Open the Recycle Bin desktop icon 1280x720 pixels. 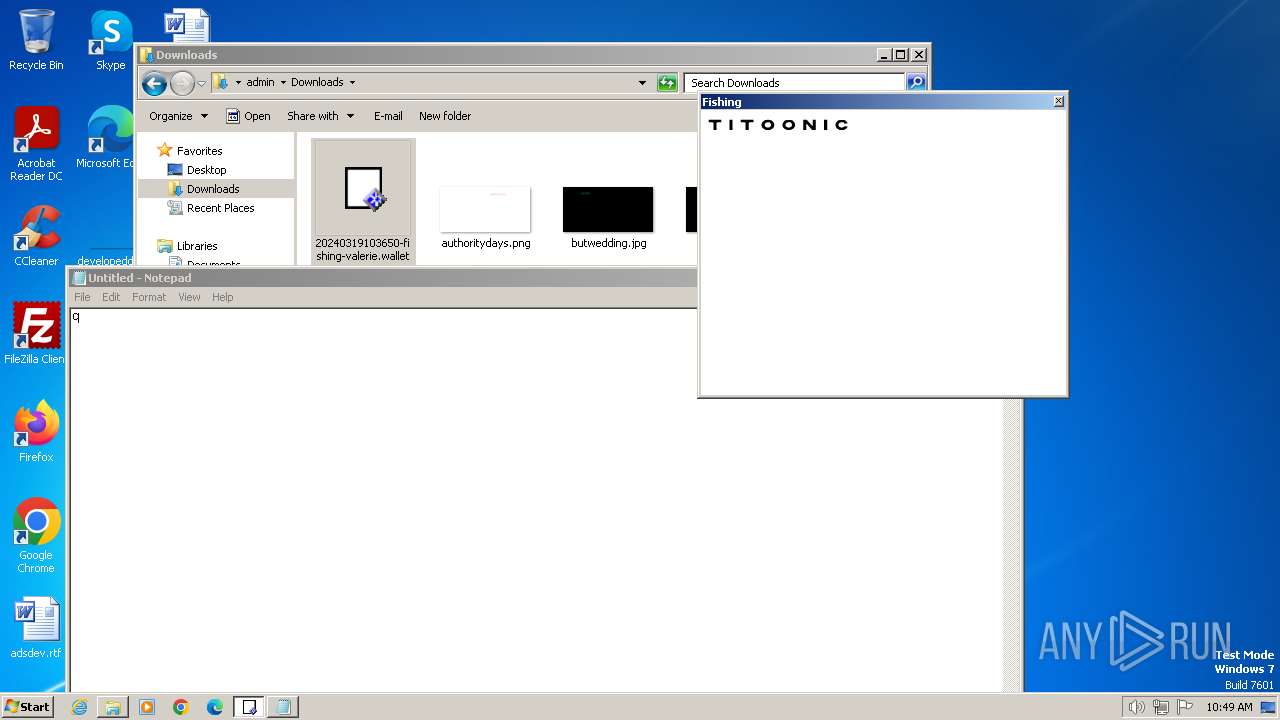click(36, 40)
